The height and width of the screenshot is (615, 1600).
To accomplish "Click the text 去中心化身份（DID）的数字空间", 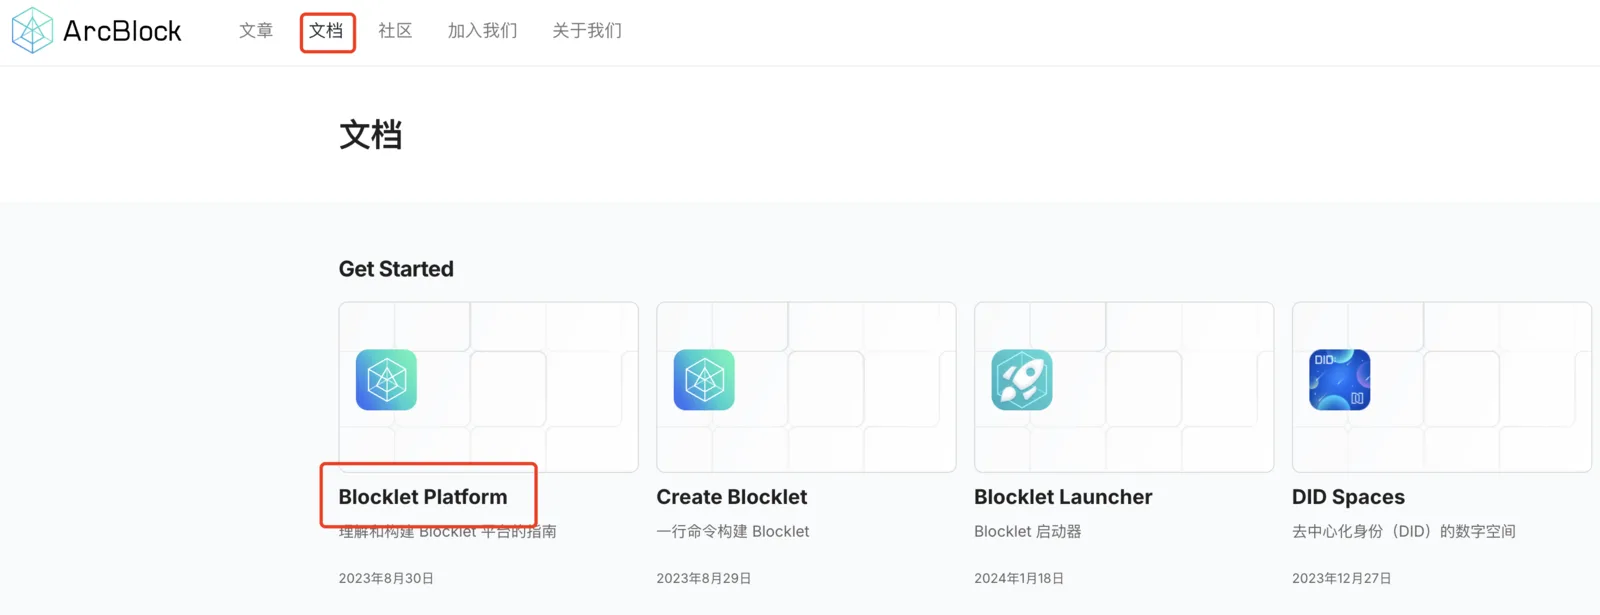I will pos(1404,532).
